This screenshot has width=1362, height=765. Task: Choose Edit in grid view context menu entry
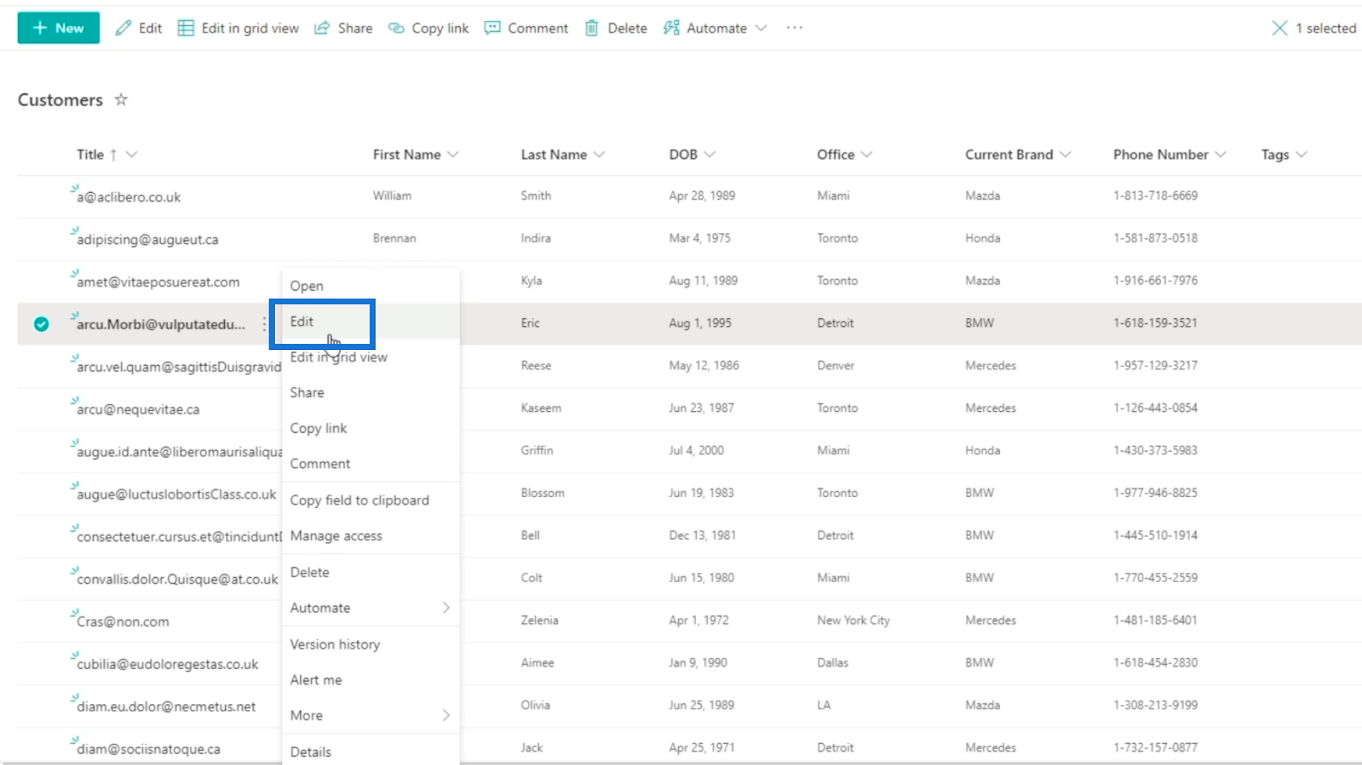[370, 357]
